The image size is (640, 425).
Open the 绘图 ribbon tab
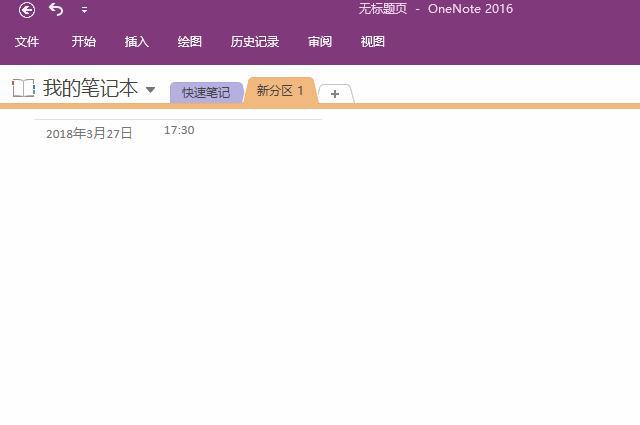coord(190,41)
